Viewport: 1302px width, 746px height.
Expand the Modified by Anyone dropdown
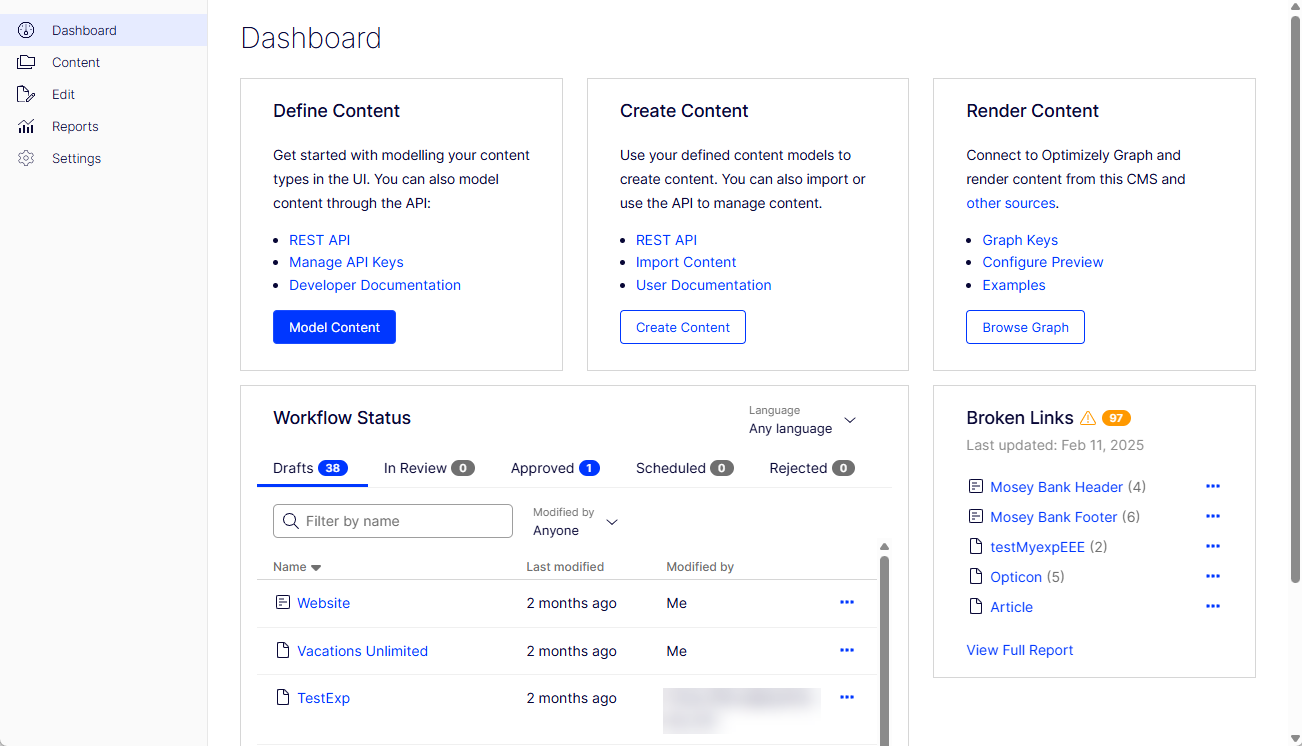pos(576,521)
